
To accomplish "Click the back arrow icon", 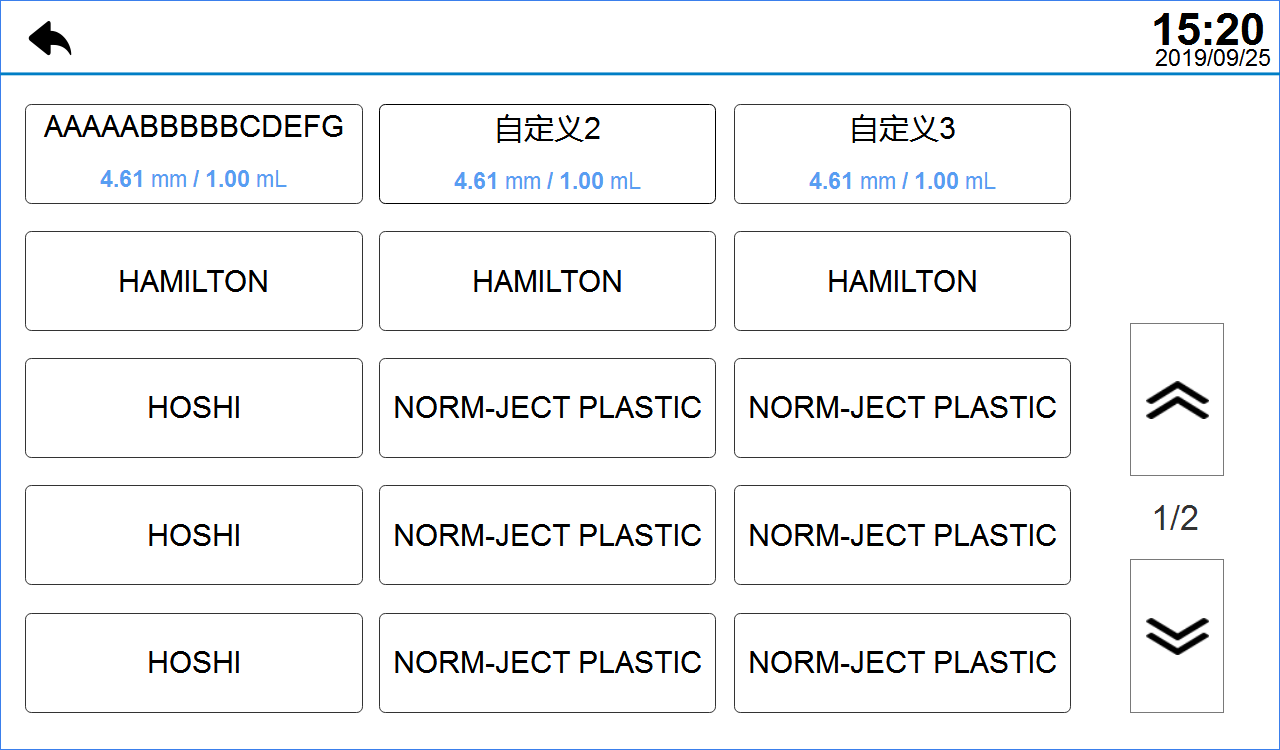I will 50,39.
